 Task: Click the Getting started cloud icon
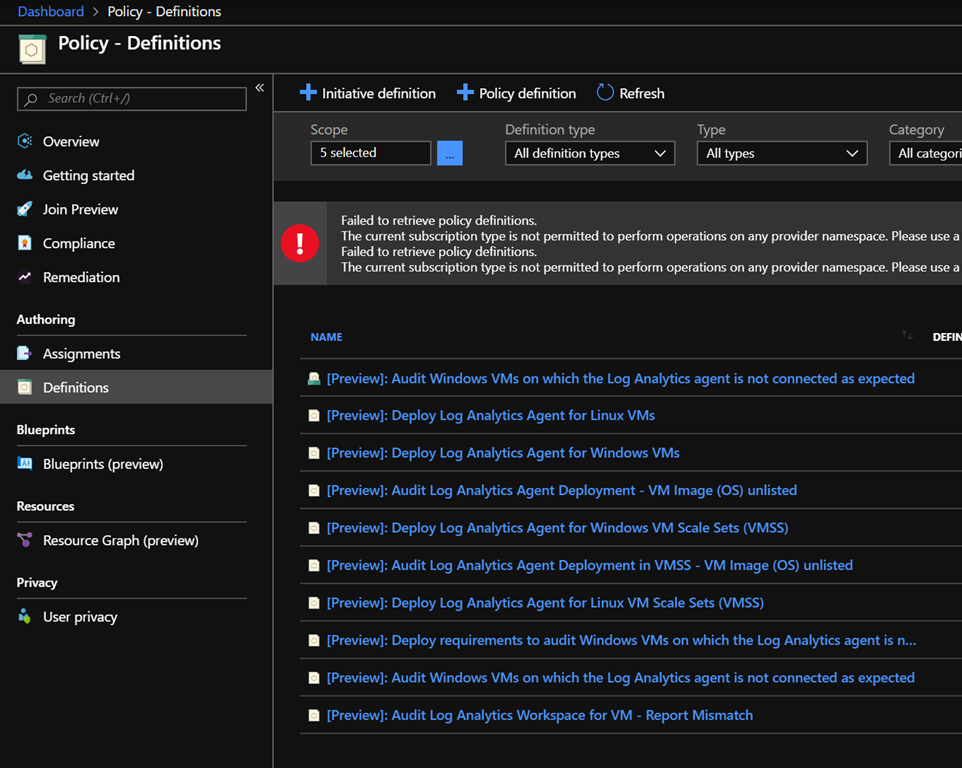coord(25,175)
